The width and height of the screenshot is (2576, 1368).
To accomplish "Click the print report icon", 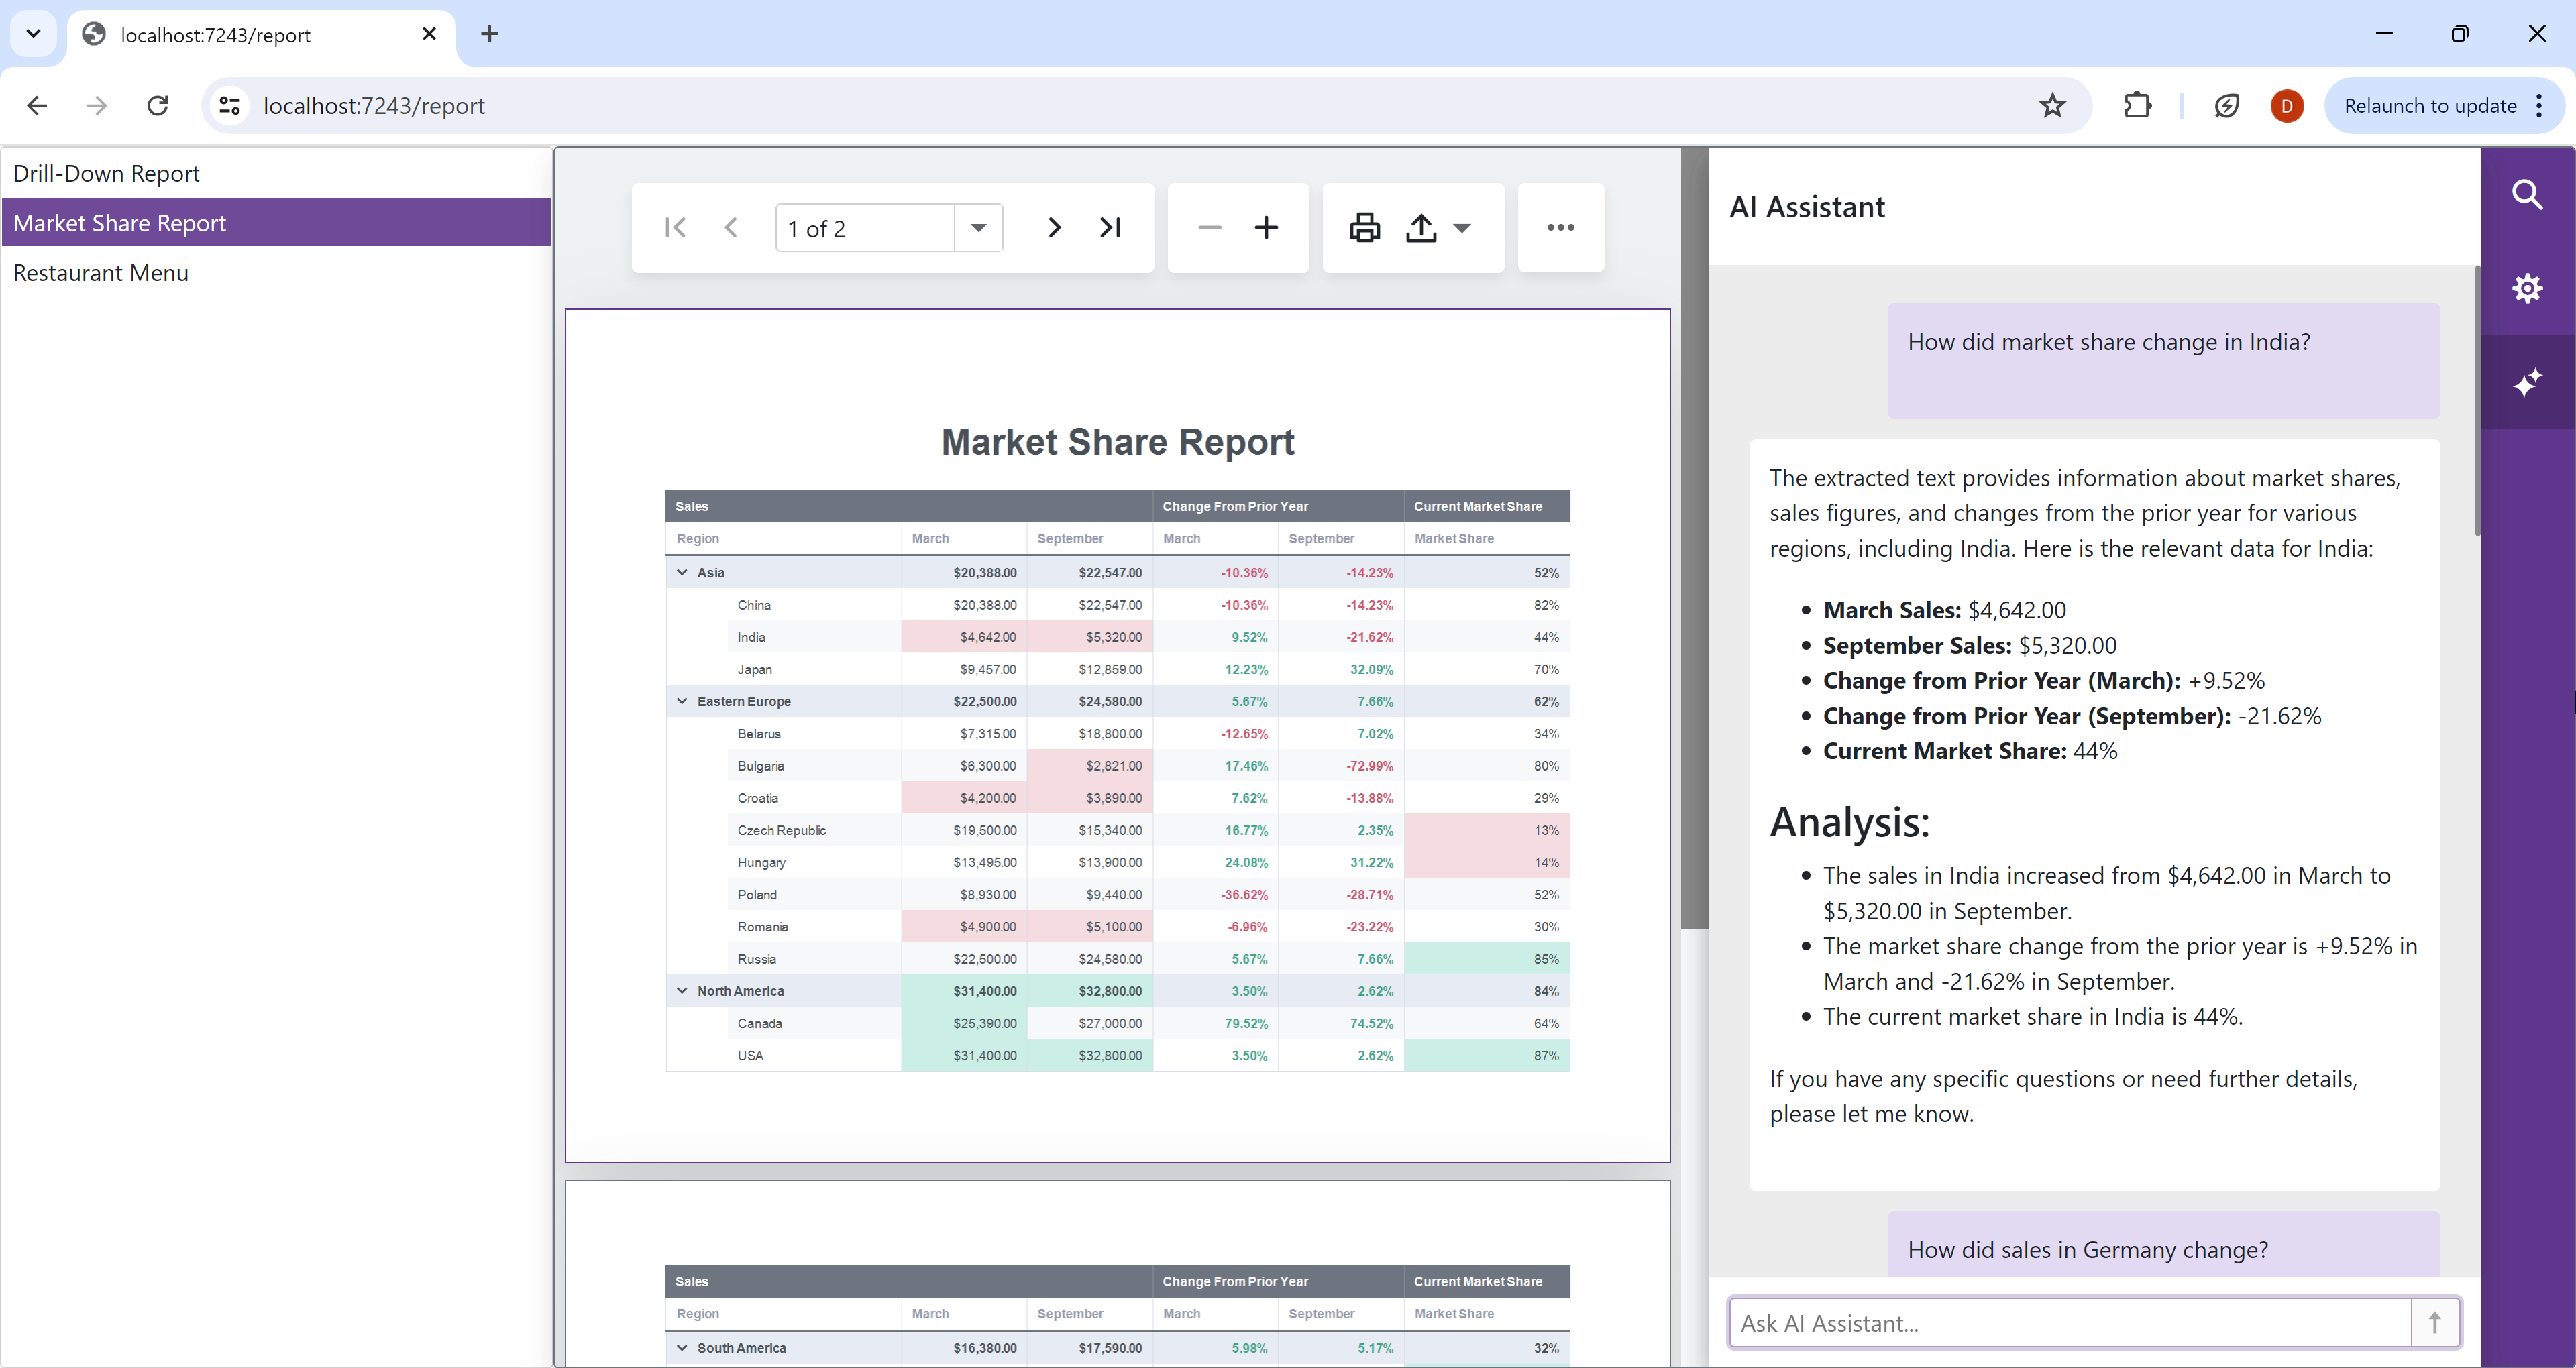I will tap(1364, 228).
